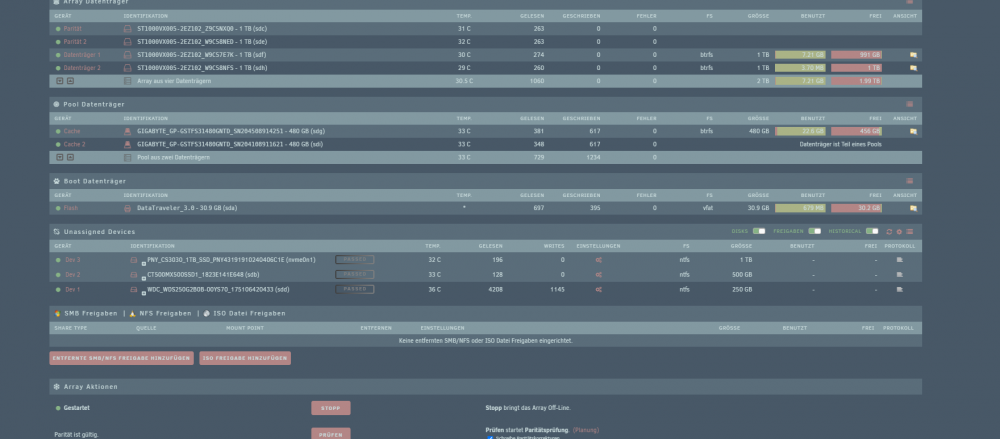
Task: Toggle the DISKS switch in Unassigned Devices
Action: 759,231
